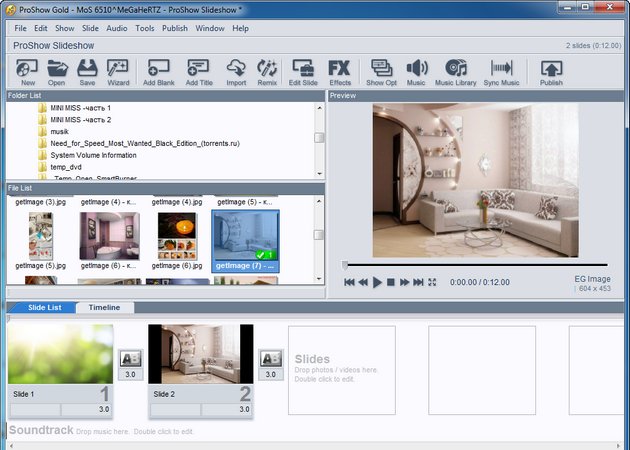Click the preview seek bar slider

pyautogui.click(x=345, y=266)
